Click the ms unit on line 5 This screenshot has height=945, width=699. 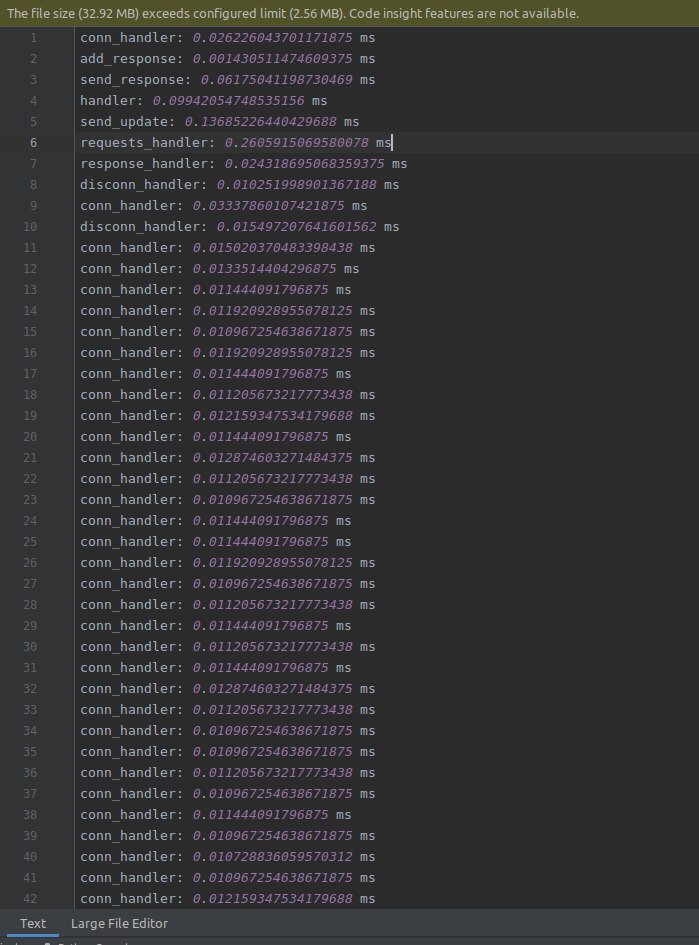[352, 122]
